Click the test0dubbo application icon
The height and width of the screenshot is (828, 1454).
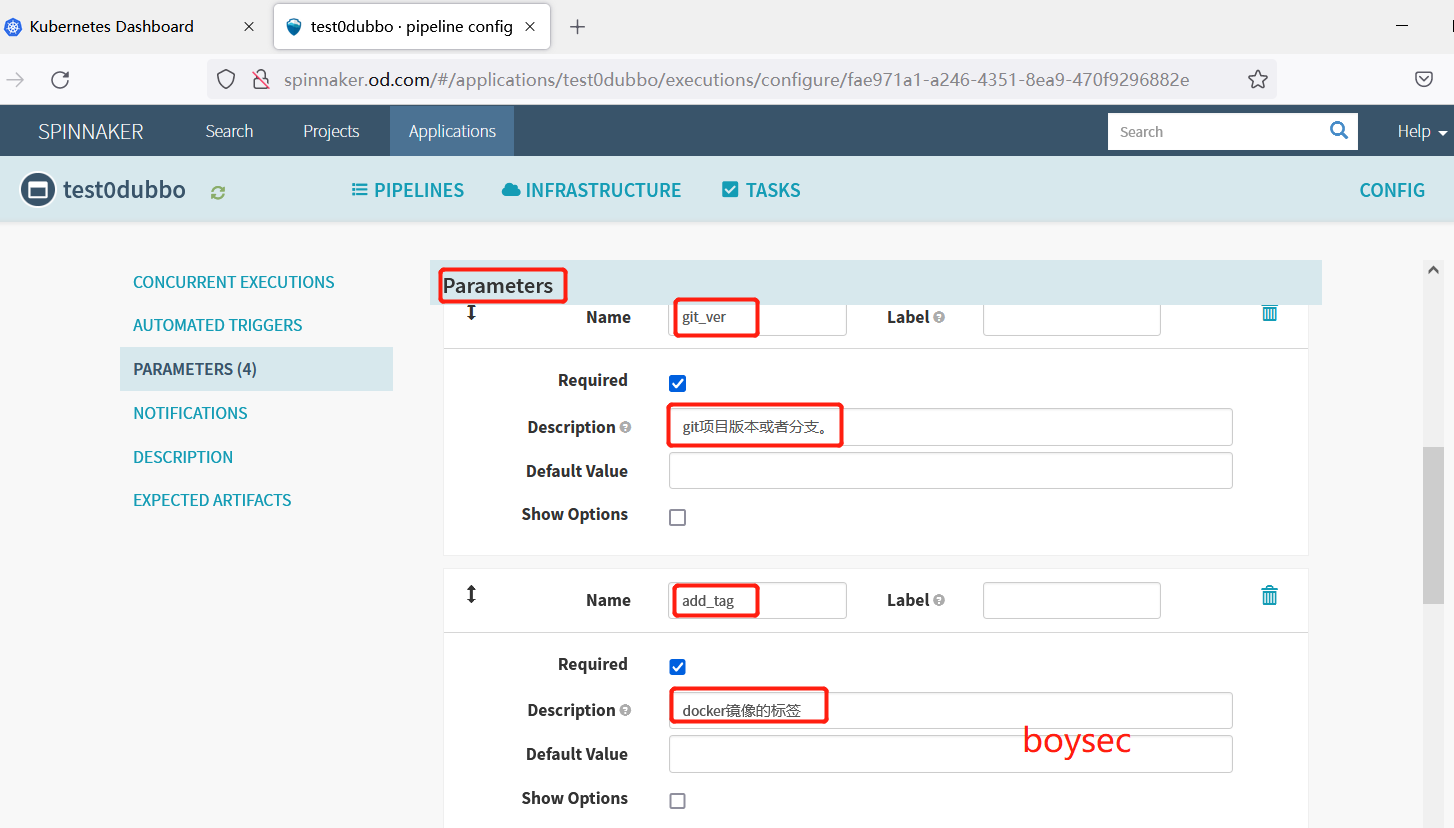37,189
